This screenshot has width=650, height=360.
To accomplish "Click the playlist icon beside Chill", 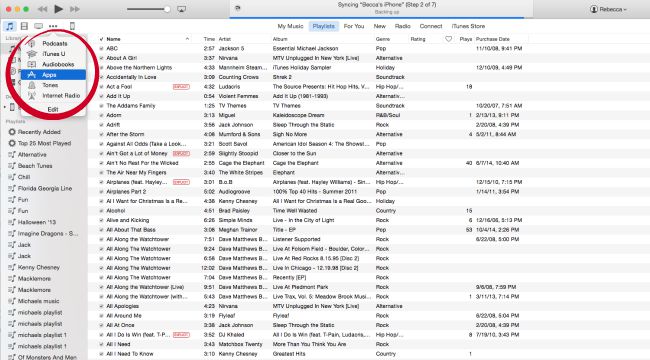I will coord(12,177).
